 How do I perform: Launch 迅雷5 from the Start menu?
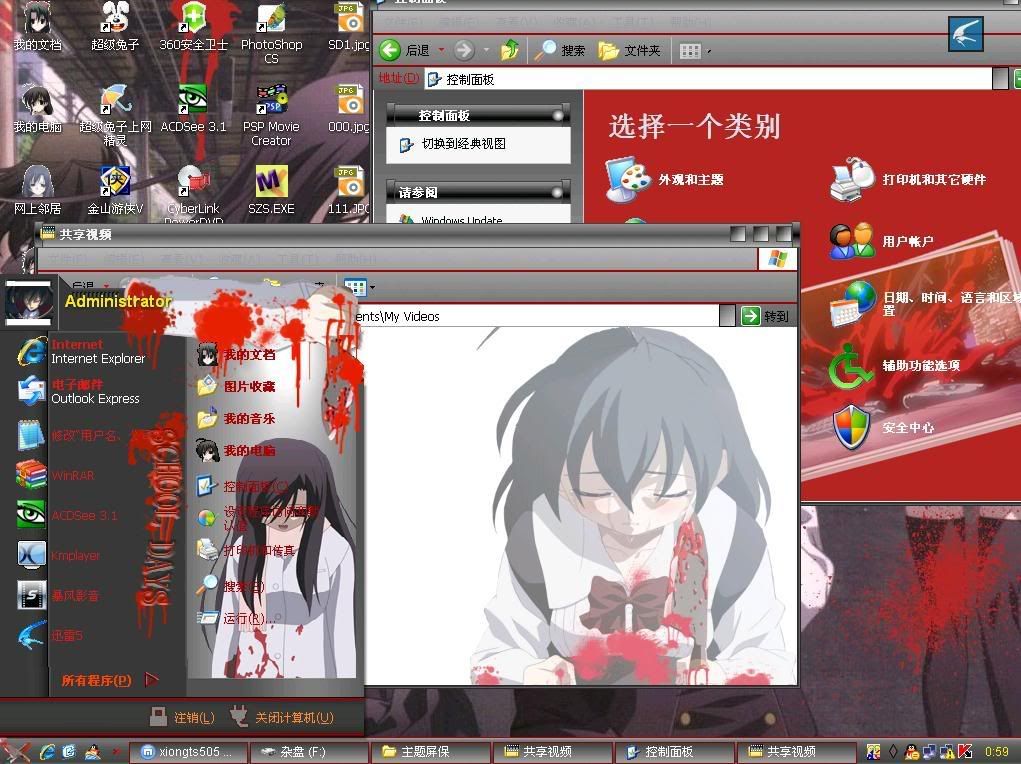coord(49,635)
